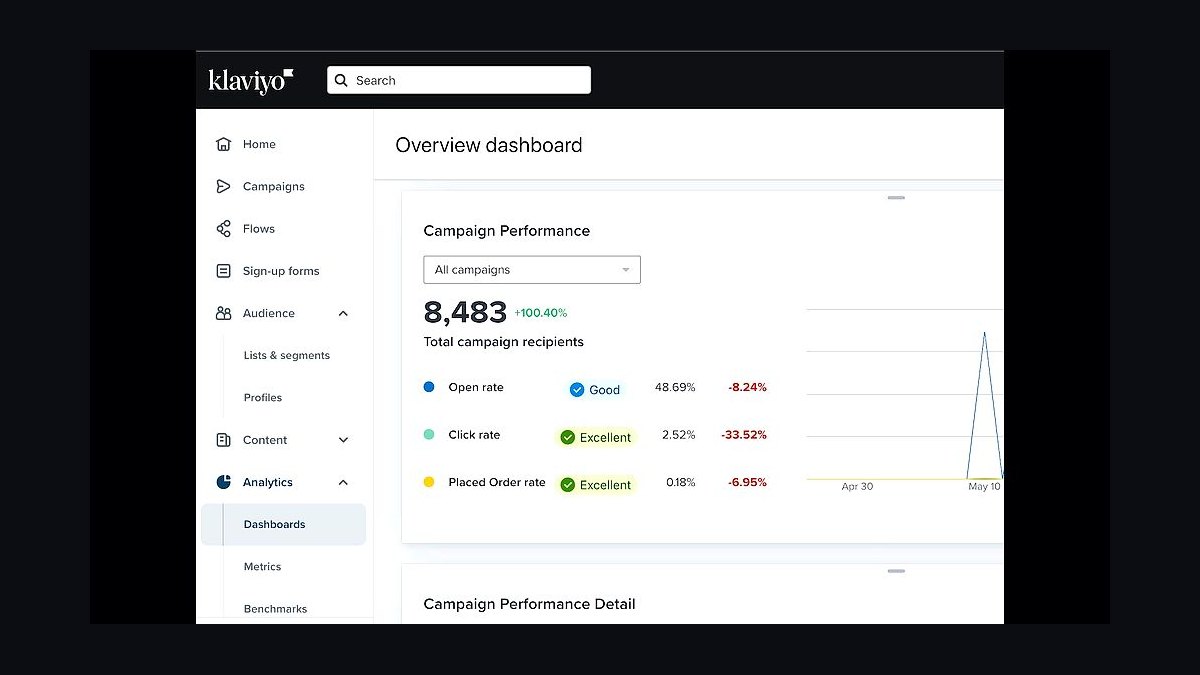Click the Campaigns paper plane icon
Viewport: 1200px width, 675px height.
click(224, 186)
